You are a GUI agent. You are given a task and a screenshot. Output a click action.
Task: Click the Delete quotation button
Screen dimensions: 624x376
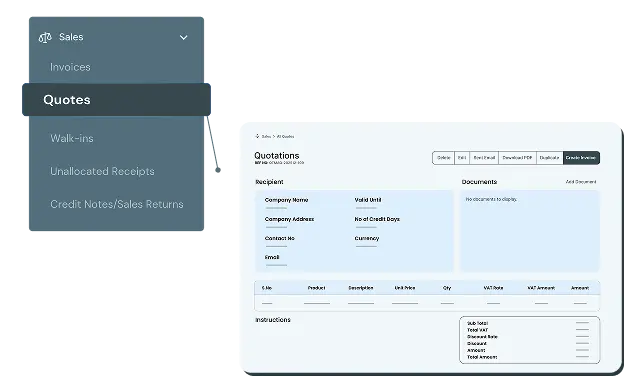[x=443, y=158]
